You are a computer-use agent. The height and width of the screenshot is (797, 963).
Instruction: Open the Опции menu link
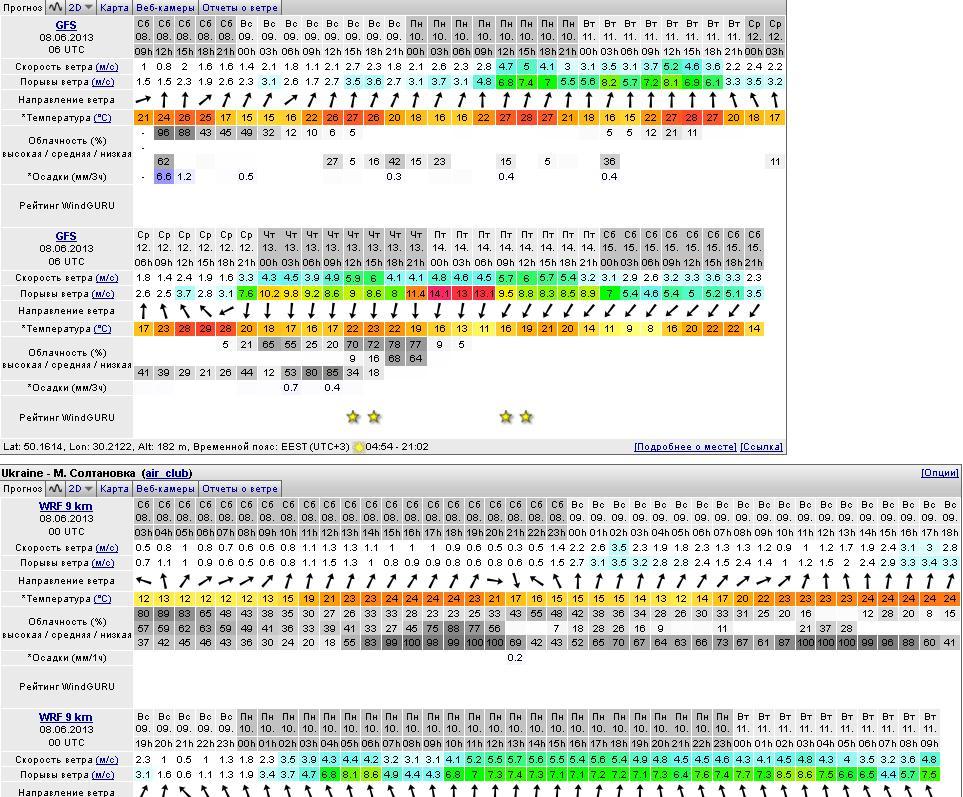[x=939, y=473]
